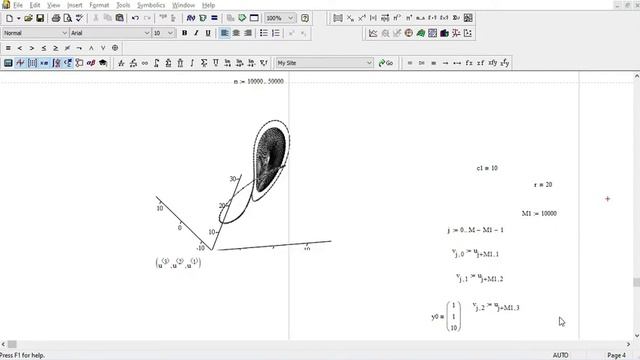Image resolution: width=640 pixels, height=360 pixels.
Task: Open Mathcad help question icon
Action: tap(304, 18)
